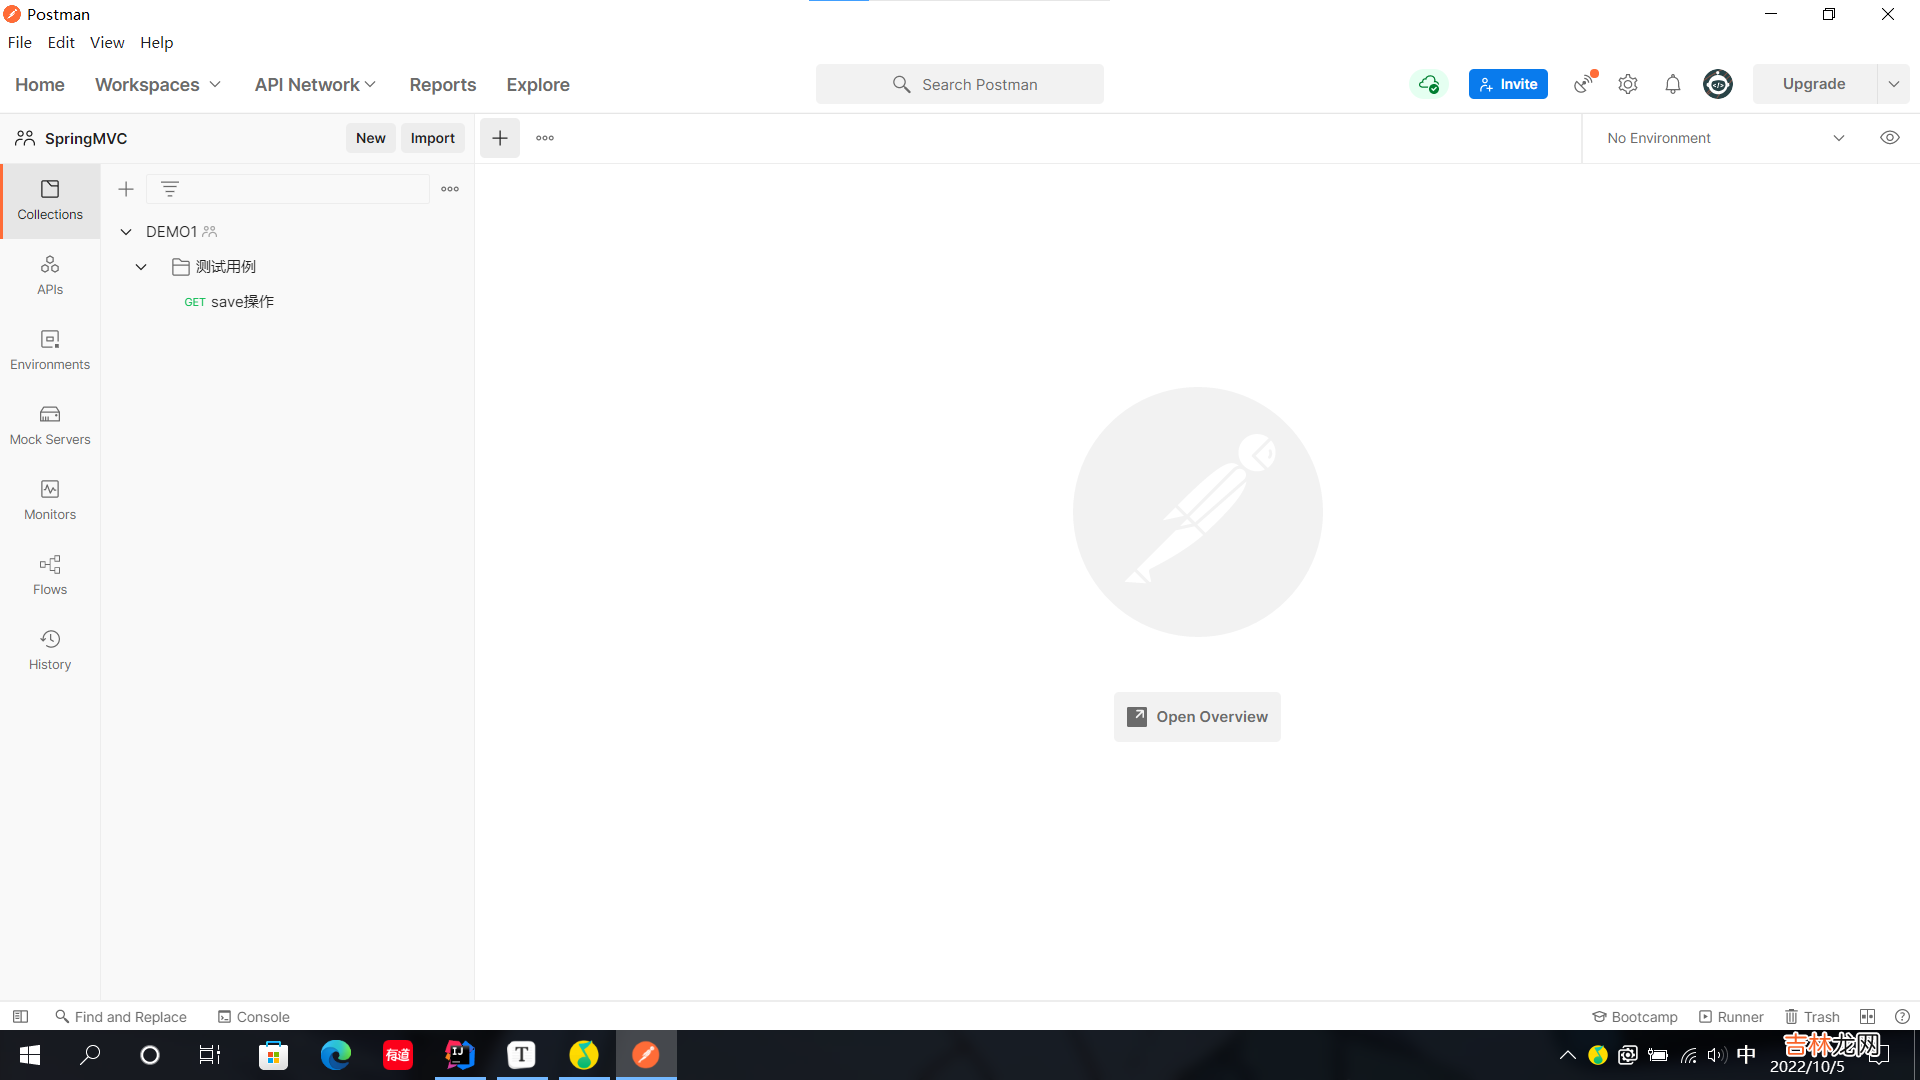Open request History in the sidebar
Image resolution: width=1920 pixels, height=1080 pixels.
(50, 650)
